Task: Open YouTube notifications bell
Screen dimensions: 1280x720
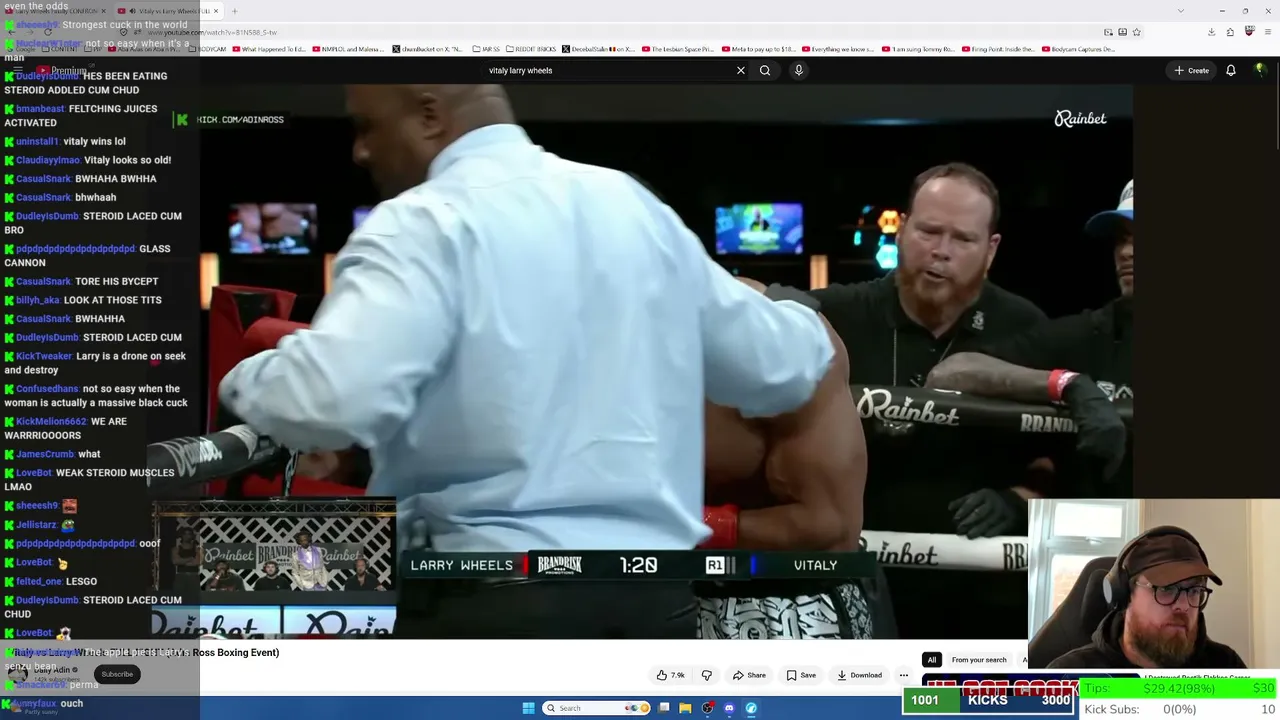Action: coord(1231,70)
